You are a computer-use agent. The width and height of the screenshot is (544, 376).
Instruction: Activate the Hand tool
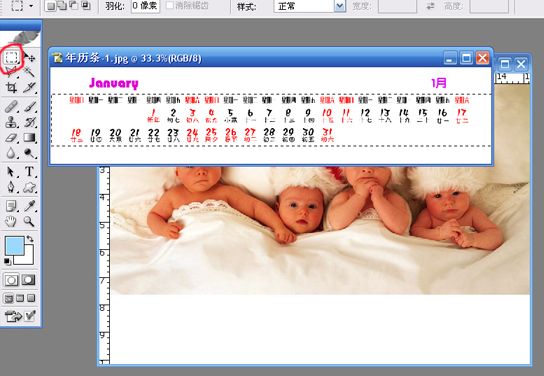pyautogui.click(x=11, y=221)
